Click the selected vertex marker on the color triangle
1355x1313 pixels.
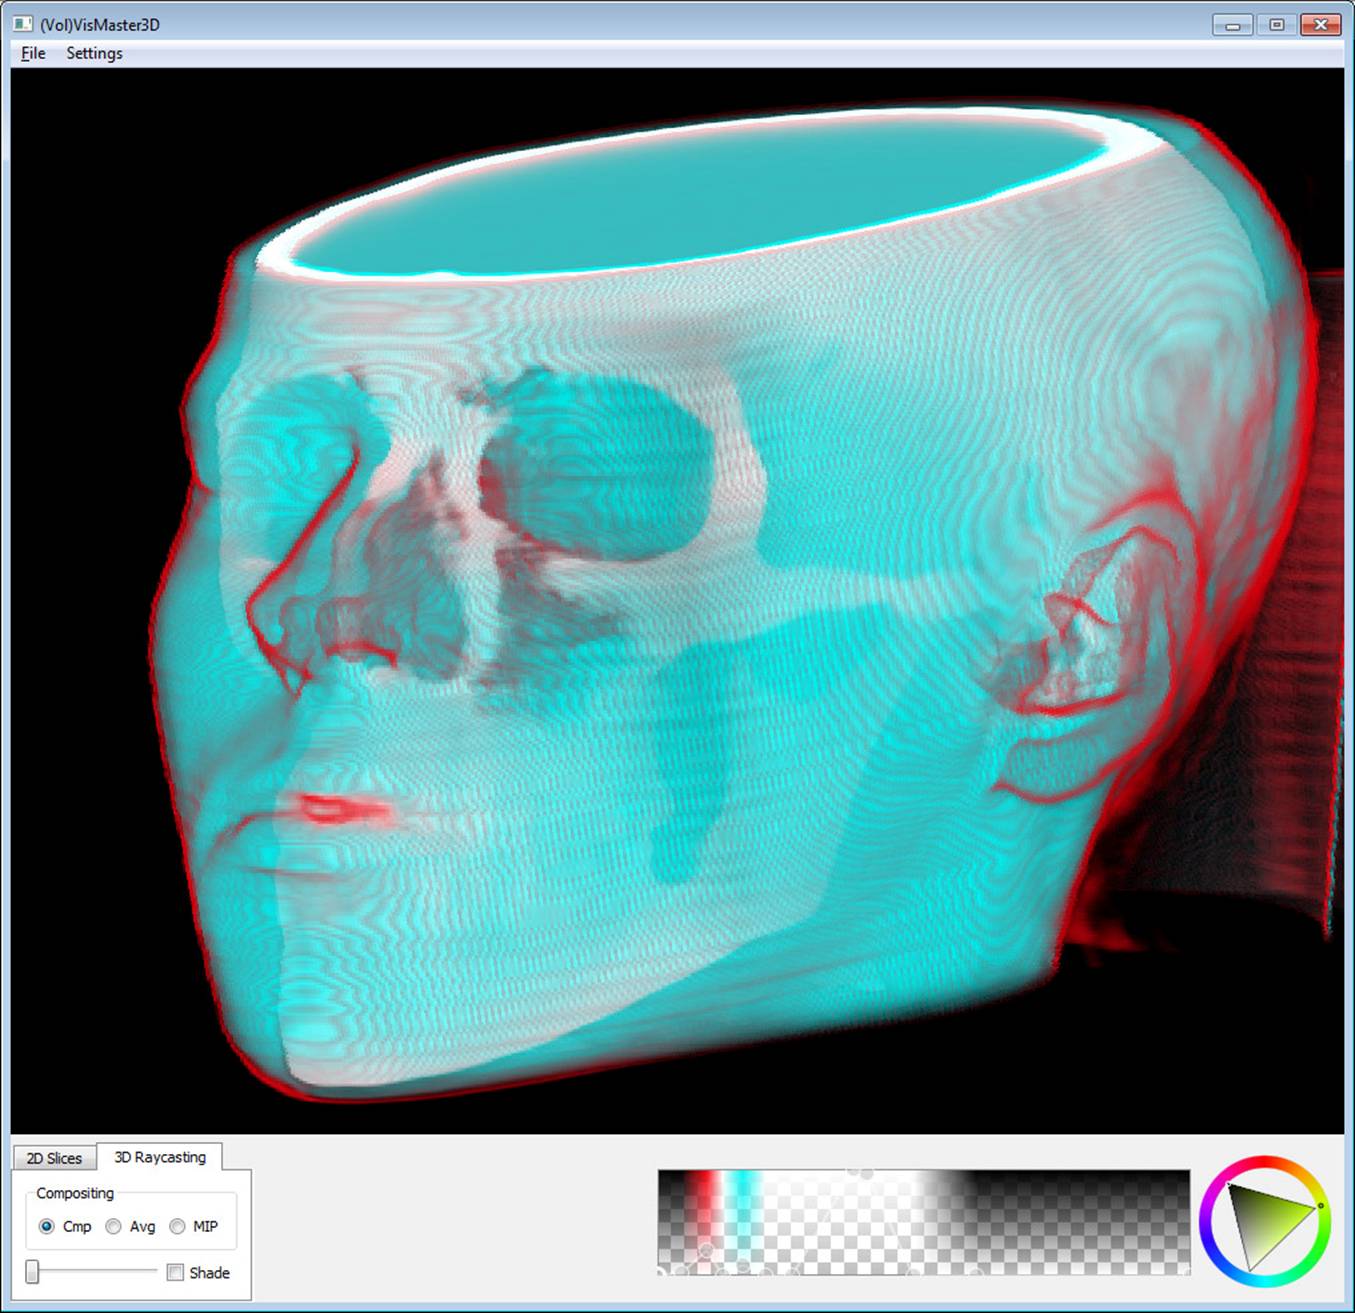(1320, 1207)
